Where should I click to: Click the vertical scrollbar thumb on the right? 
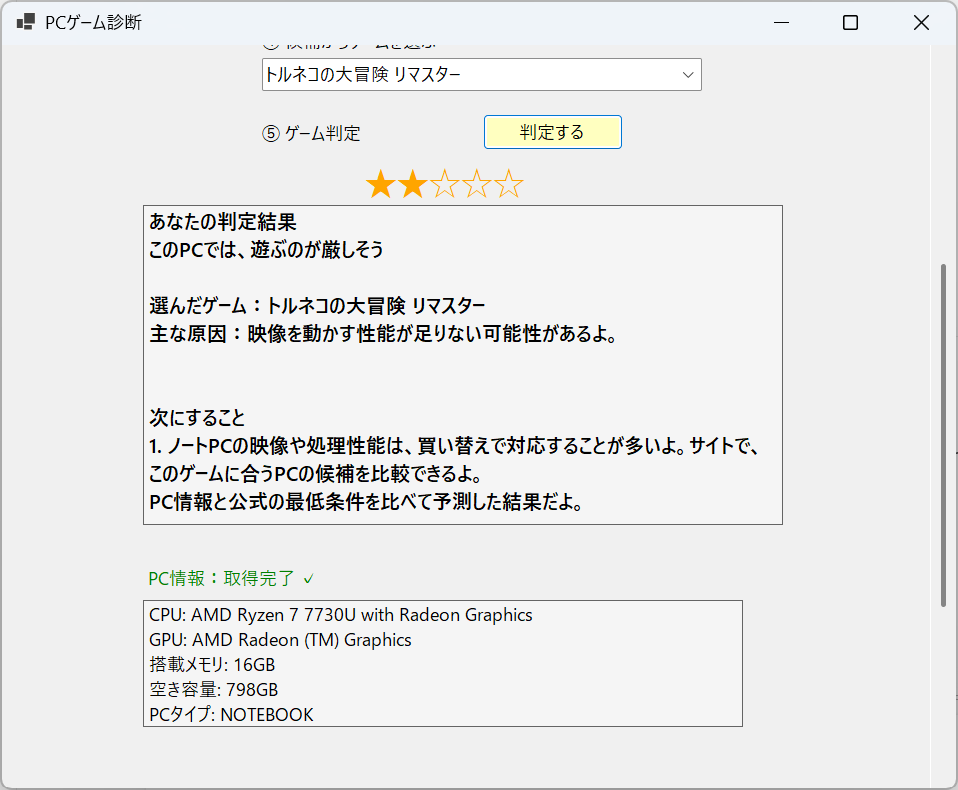(x=943, y=435)
